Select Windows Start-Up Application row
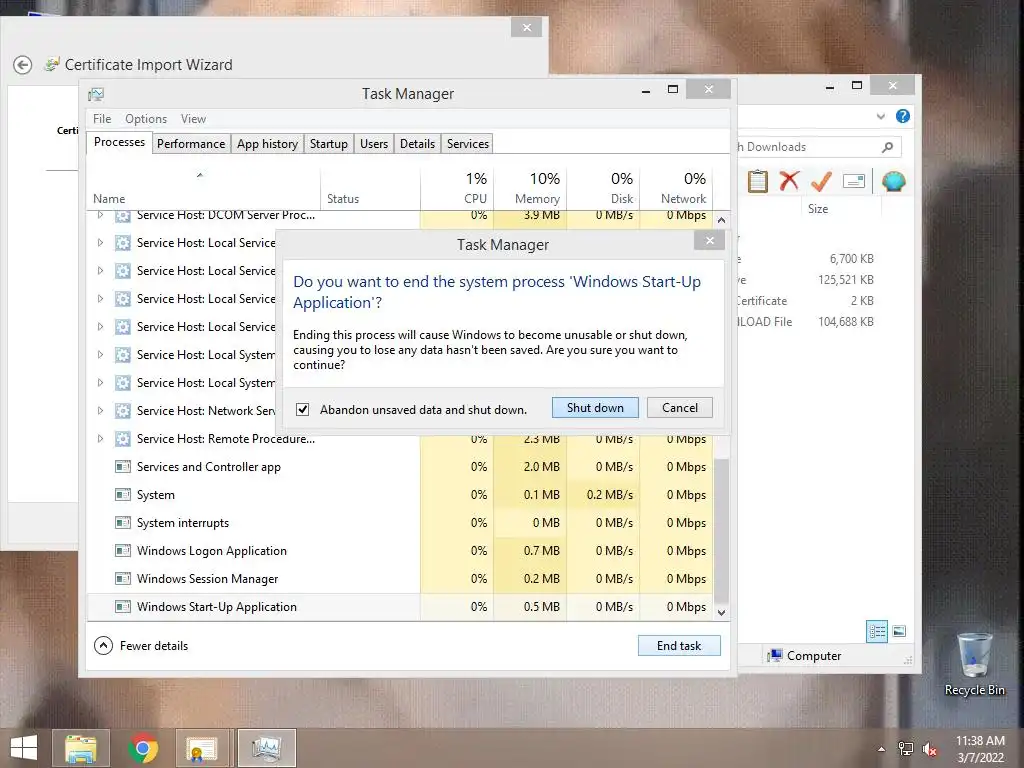1024x768 pixels. 400,607
